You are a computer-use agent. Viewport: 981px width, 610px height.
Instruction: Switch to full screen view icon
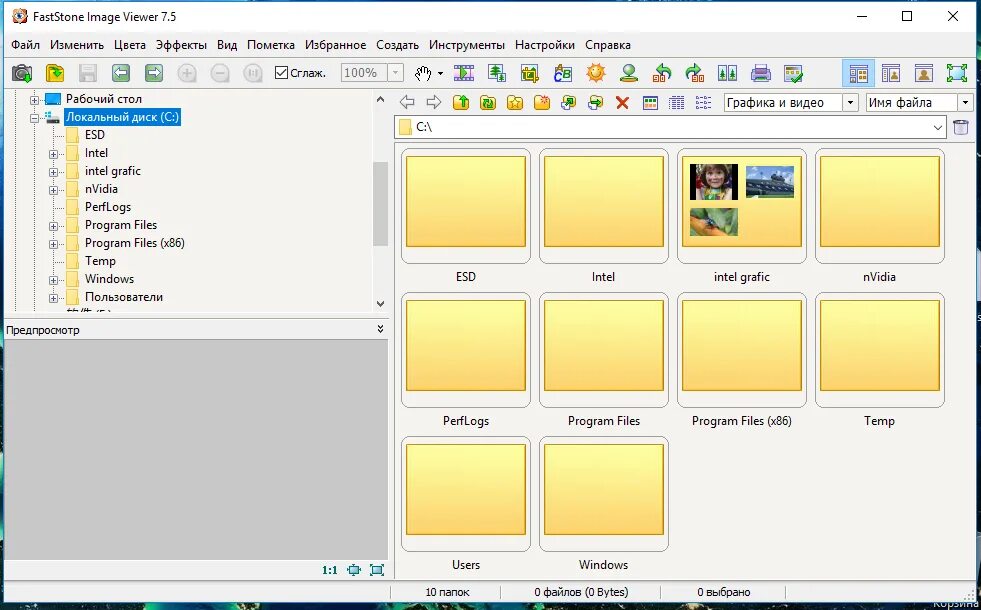[957, 73]
